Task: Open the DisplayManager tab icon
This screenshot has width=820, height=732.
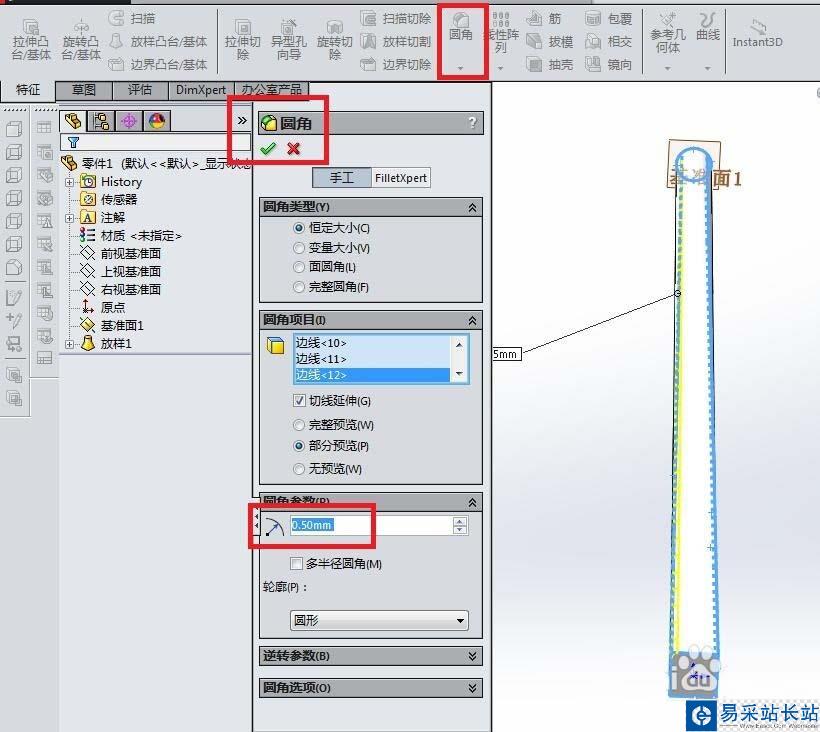Action: pyautogui.click(x=157, y=121)
